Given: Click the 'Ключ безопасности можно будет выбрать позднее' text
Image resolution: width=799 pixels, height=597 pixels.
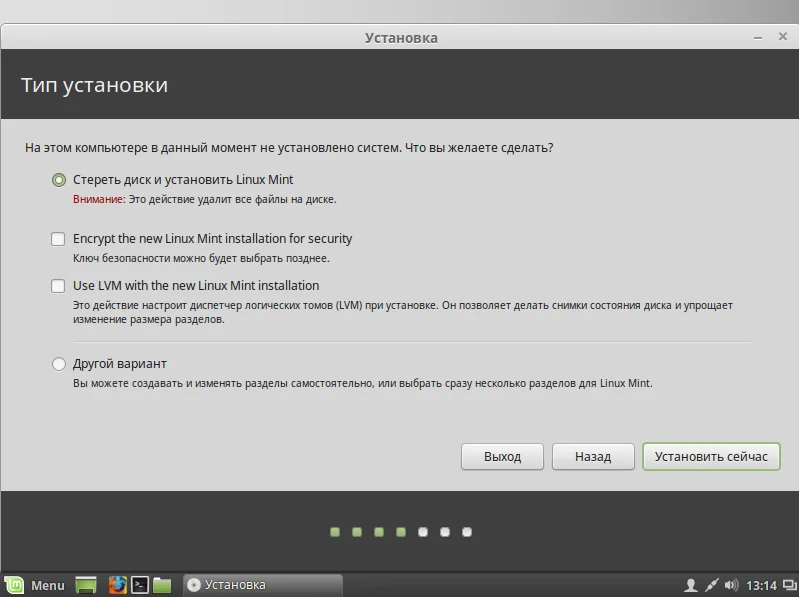Looking at the screenshot, I should [x=201, y=258].
